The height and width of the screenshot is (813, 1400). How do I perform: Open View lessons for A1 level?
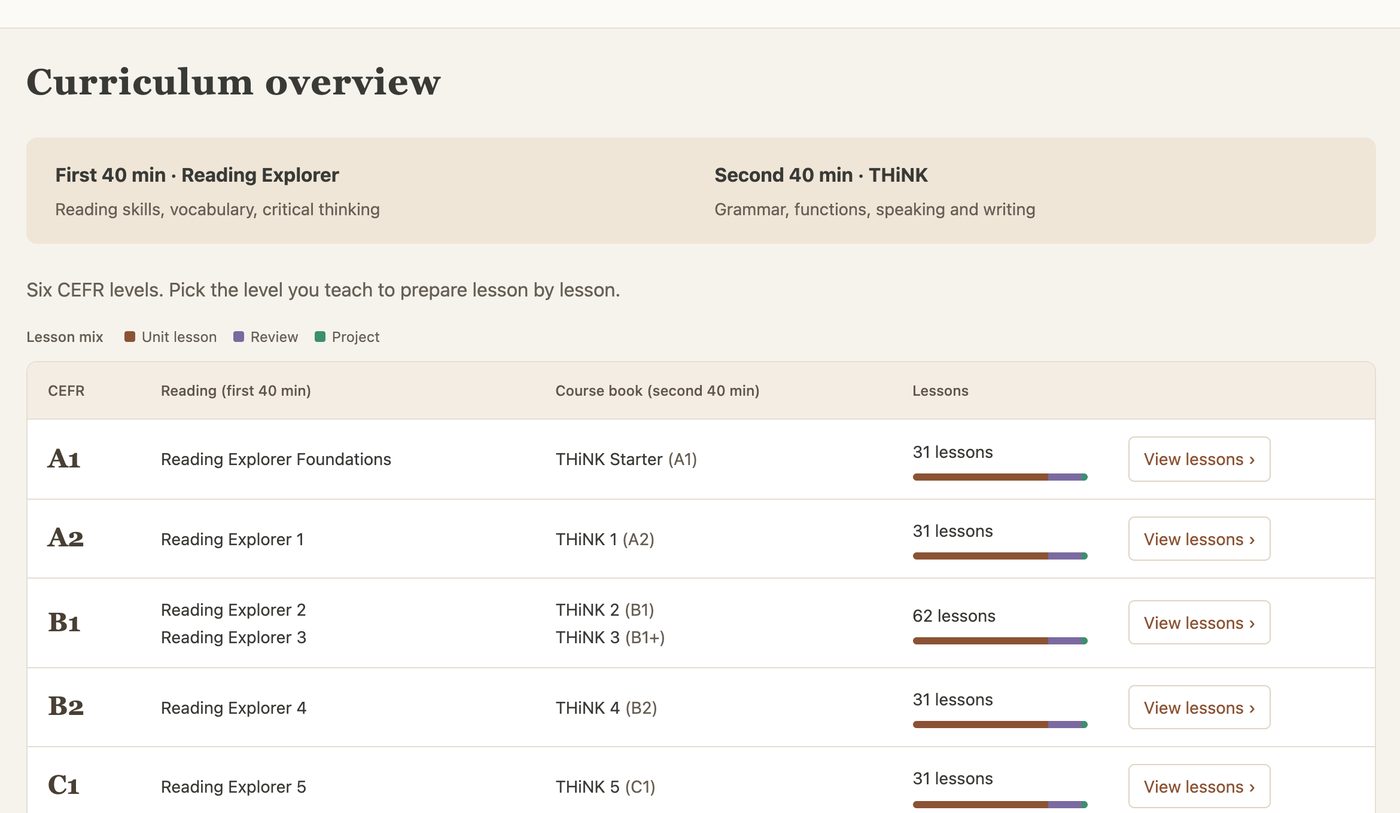(x=1199, y=459)
